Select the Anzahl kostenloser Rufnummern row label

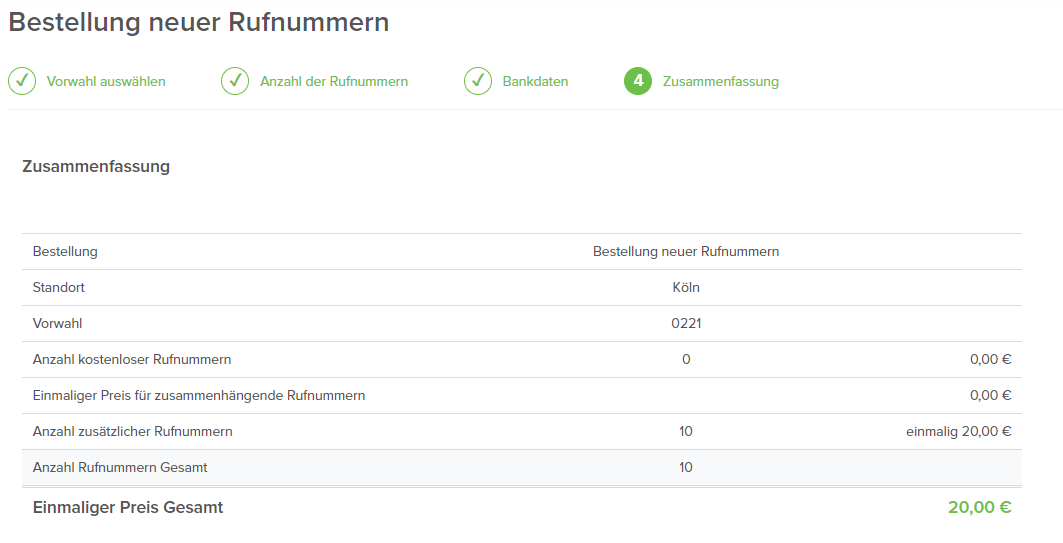132,359
